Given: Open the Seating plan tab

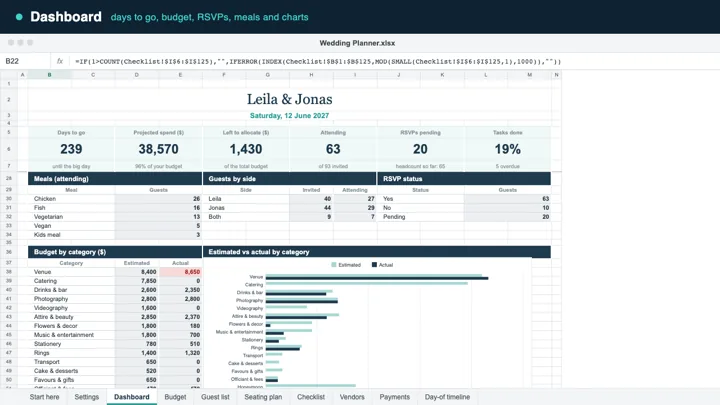Looking at the screenshot, I should 263,397.
